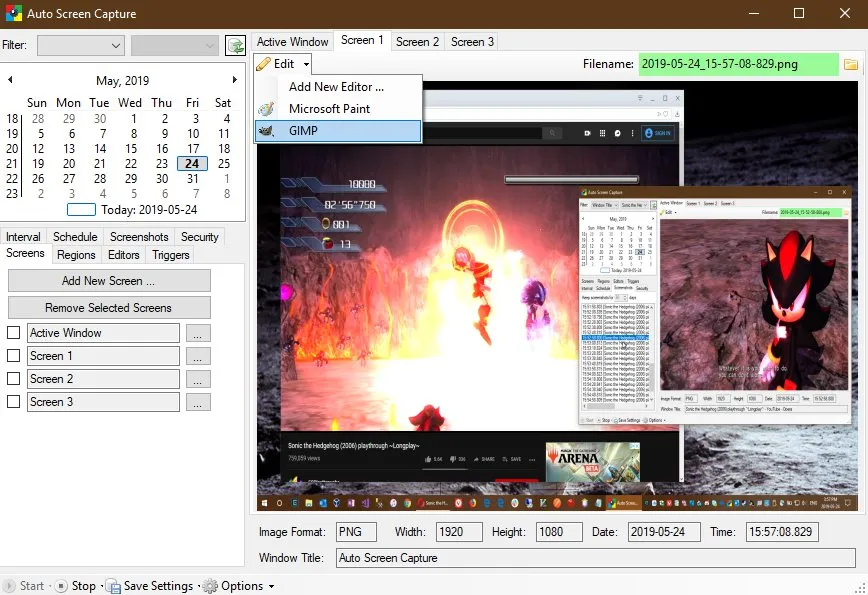Click the May, 2019 calendar header

tap(122, 81)
